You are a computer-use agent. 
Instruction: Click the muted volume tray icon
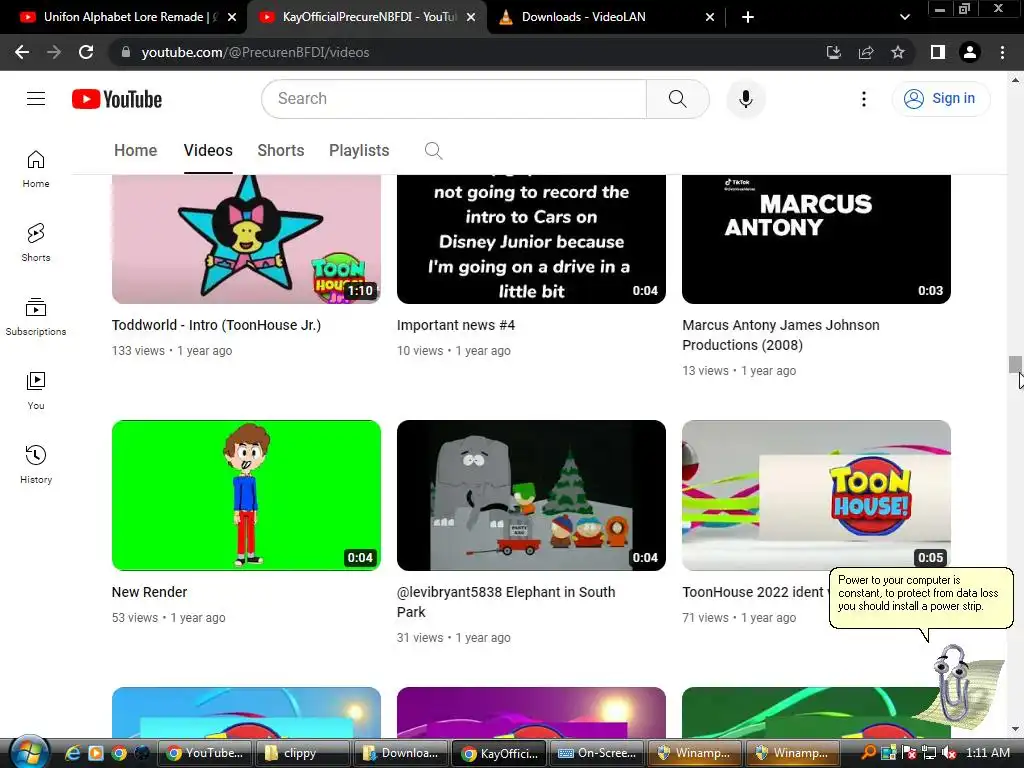click(x=950, y=753)
